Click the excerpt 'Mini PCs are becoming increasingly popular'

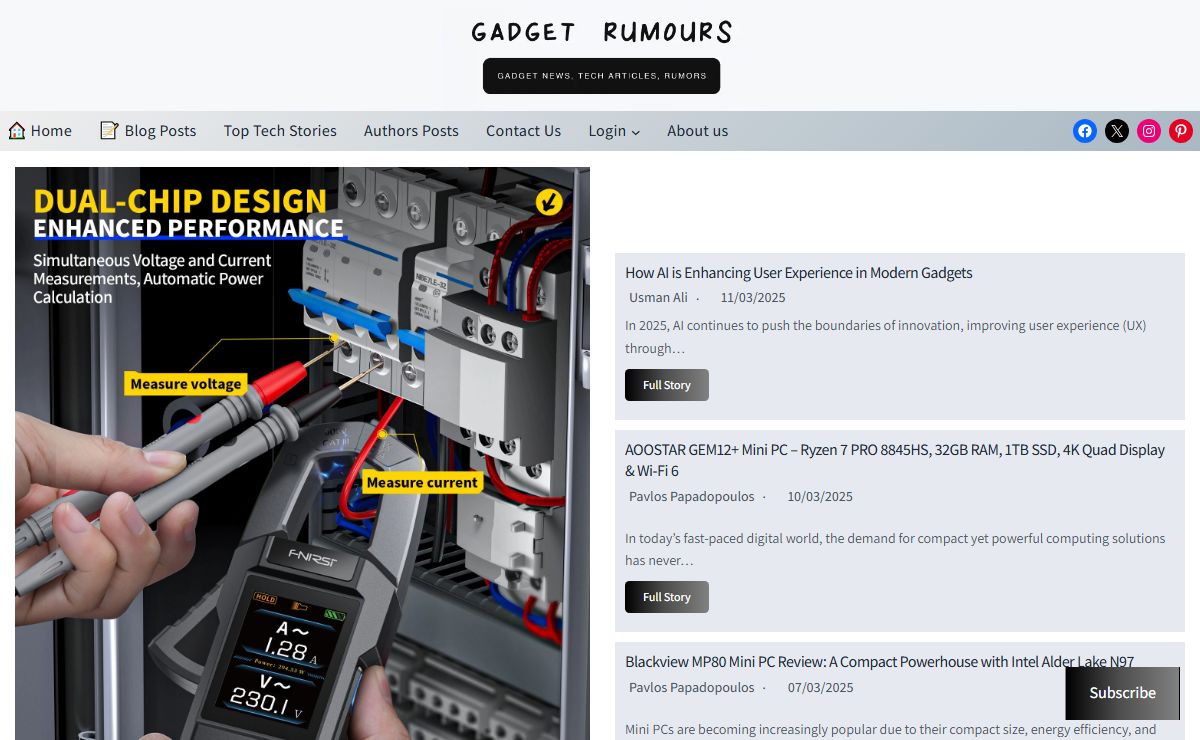890,730
